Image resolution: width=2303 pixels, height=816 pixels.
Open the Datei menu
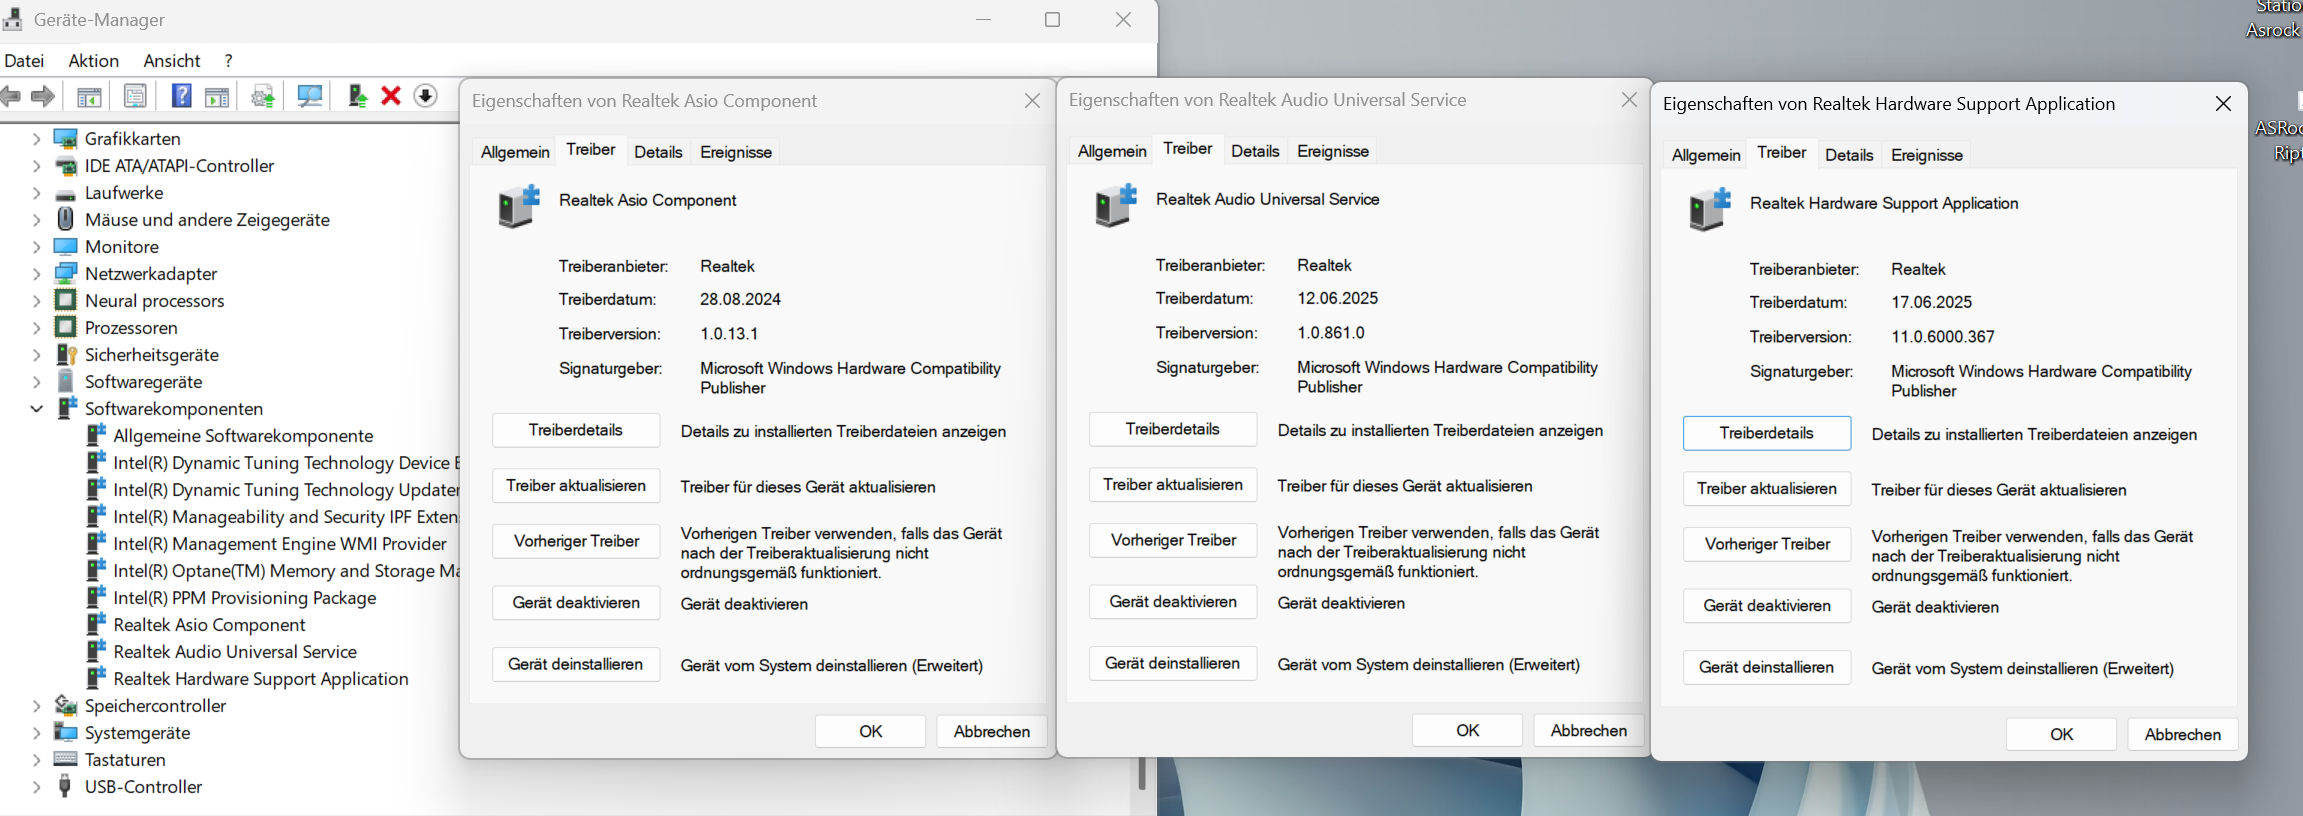tap(24, 61)
